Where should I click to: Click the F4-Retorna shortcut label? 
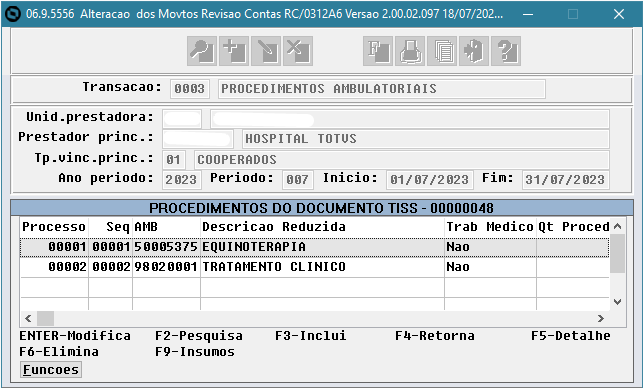pos(435,336)
